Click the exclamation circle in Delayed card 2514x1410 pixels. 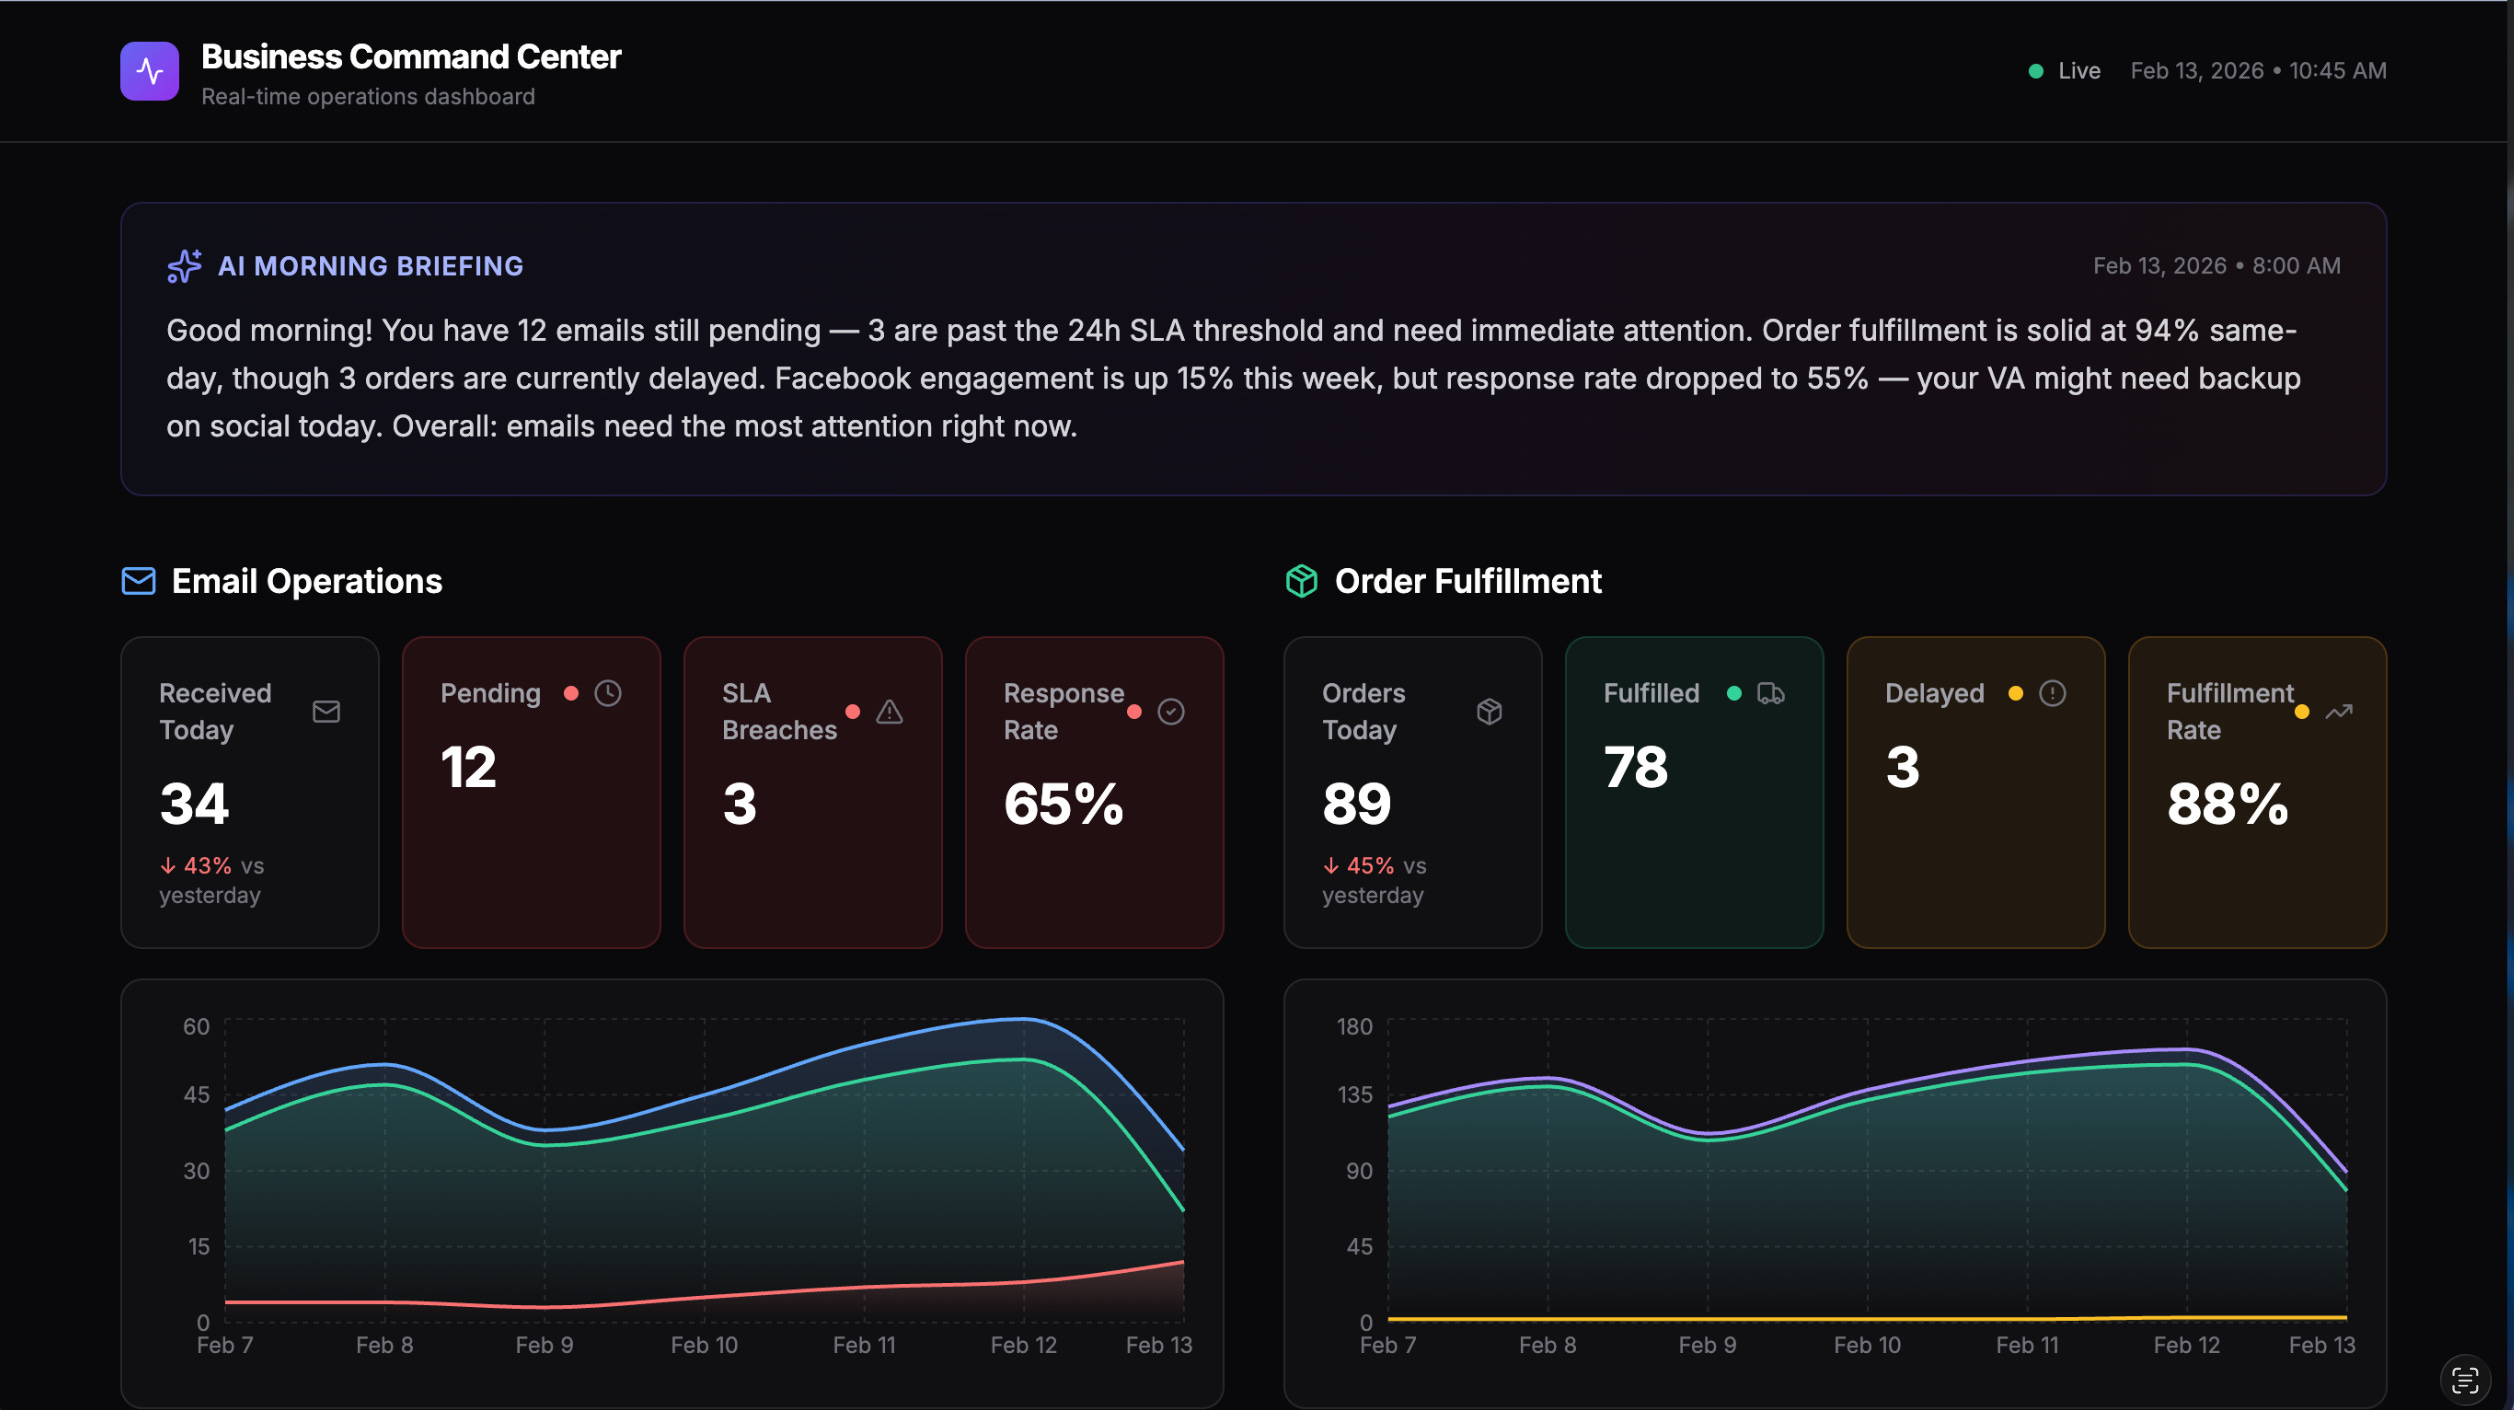click(x=2052, y=693)
